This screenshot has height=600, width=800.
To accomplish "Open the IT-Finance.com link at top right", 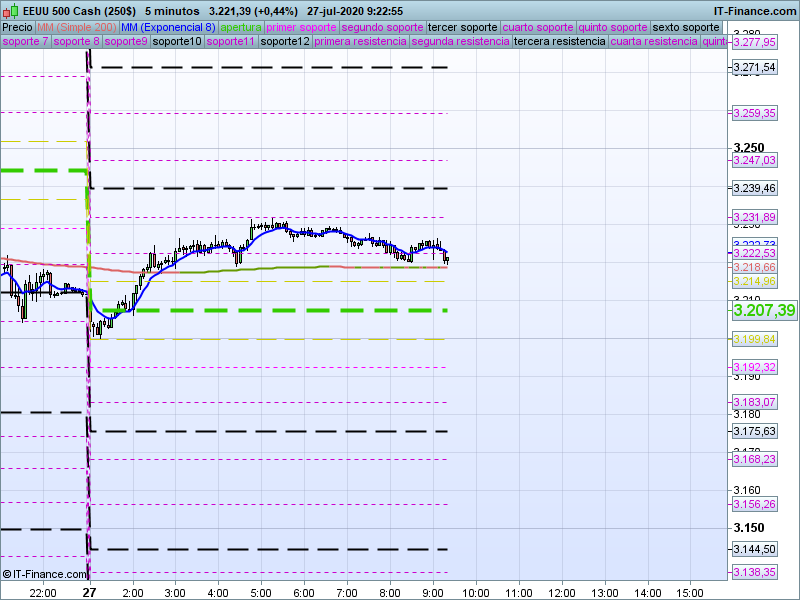I will [755, 11].
